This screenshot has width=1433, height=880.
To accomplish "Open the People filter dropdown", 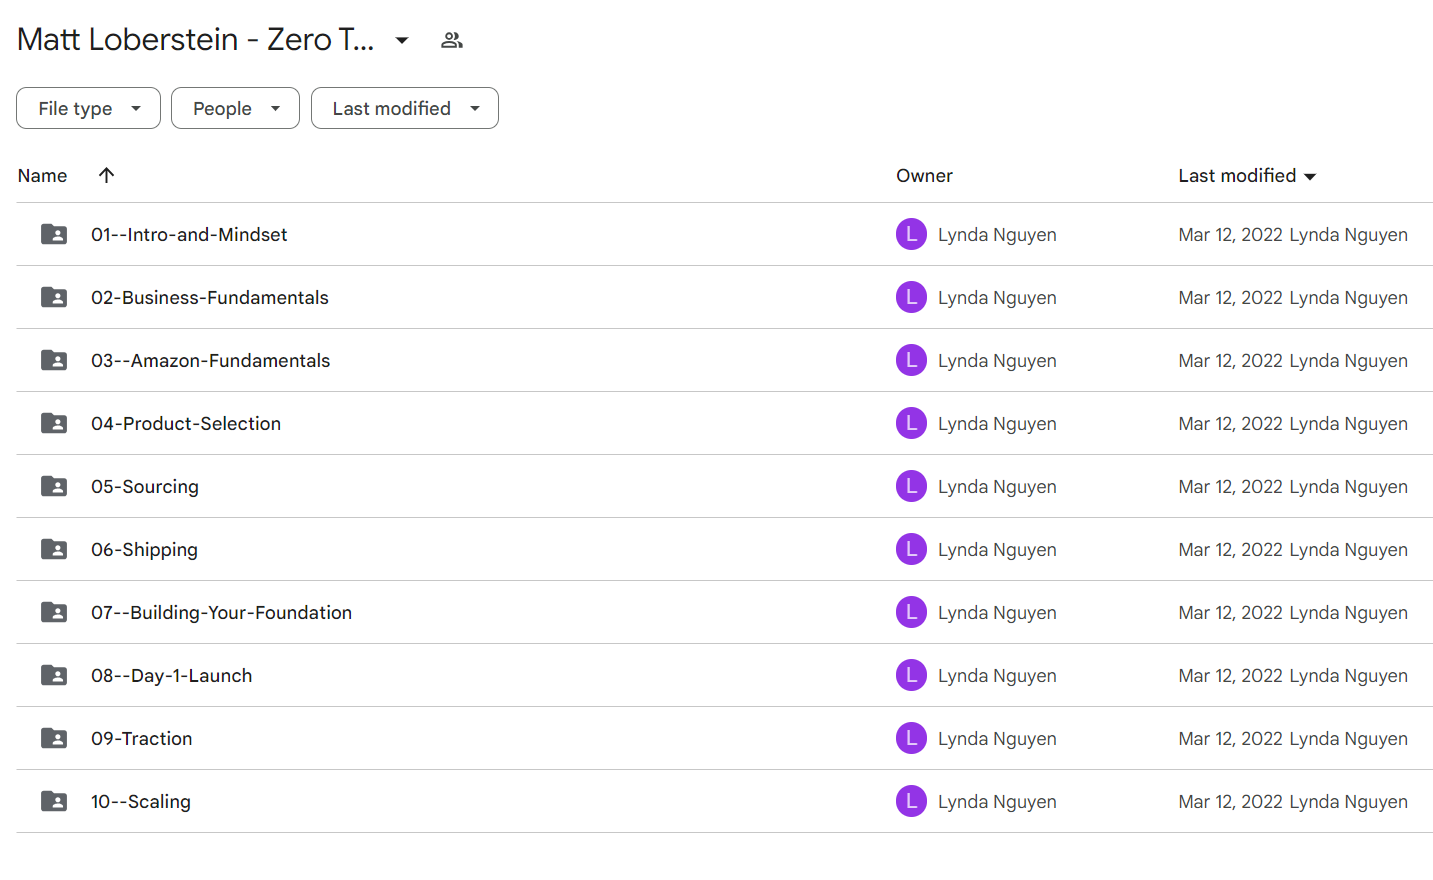I will point(235,108).
